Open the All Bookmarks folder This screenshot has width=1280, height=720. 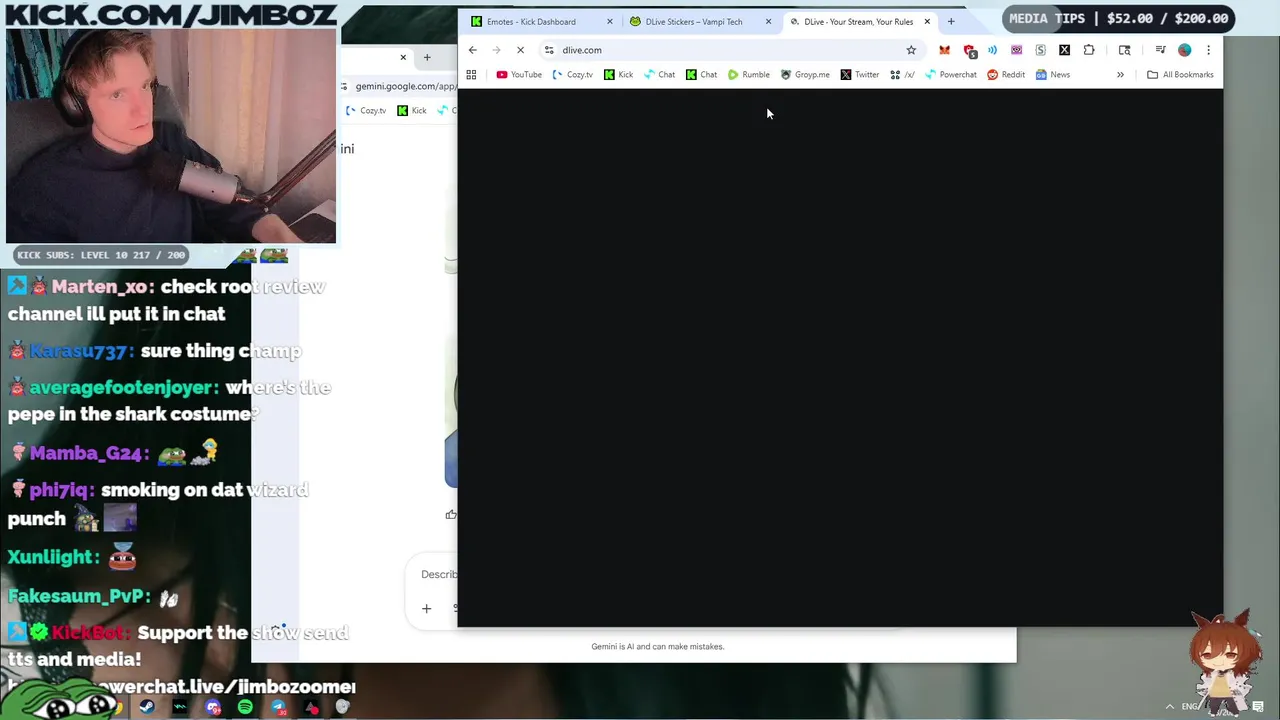(1180, 75)
